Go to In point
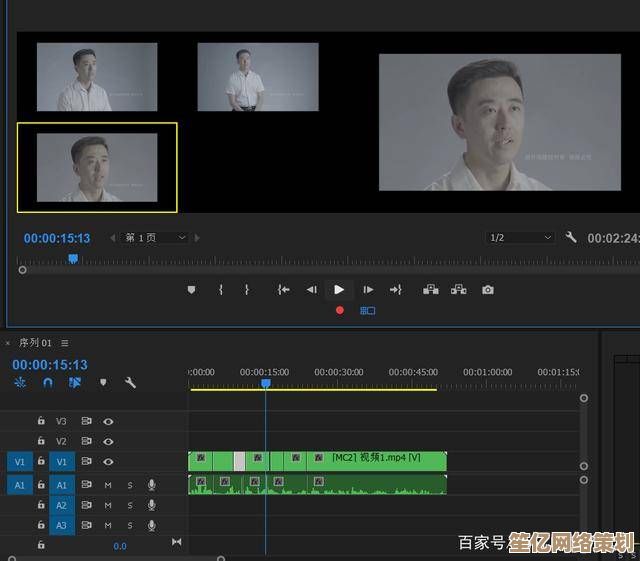Screen dimensions: 640x561 283,290
